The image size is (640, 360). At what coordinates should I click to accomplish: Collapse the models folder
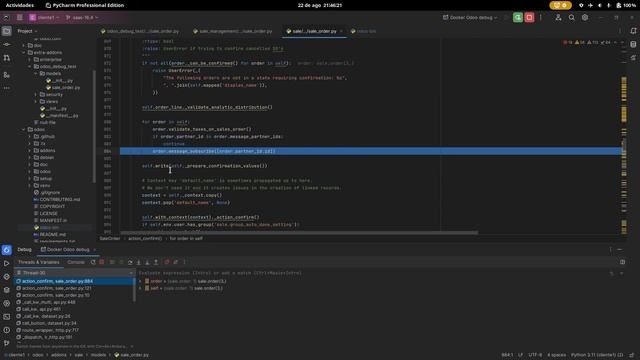pos(36,73)
